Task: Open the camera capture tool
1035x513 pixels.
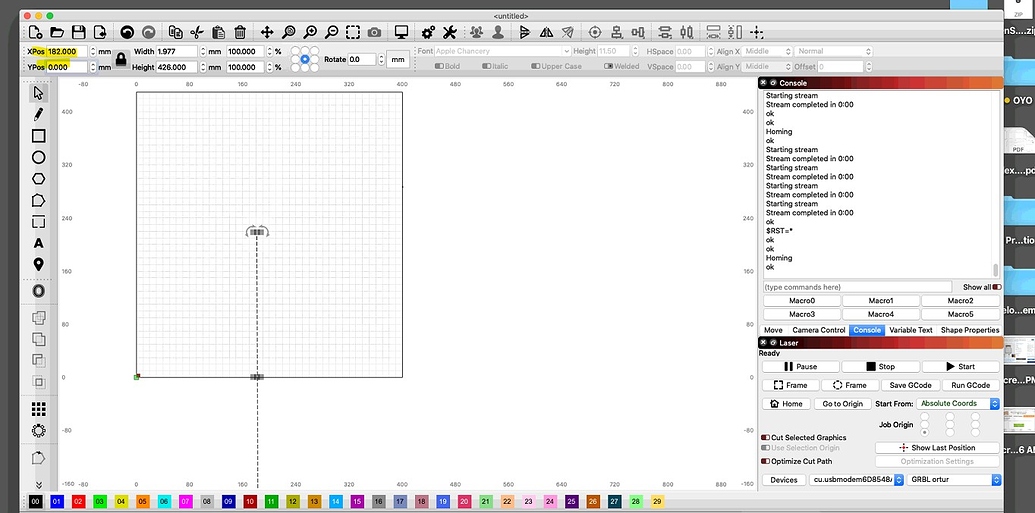Action: coord(374,32)
